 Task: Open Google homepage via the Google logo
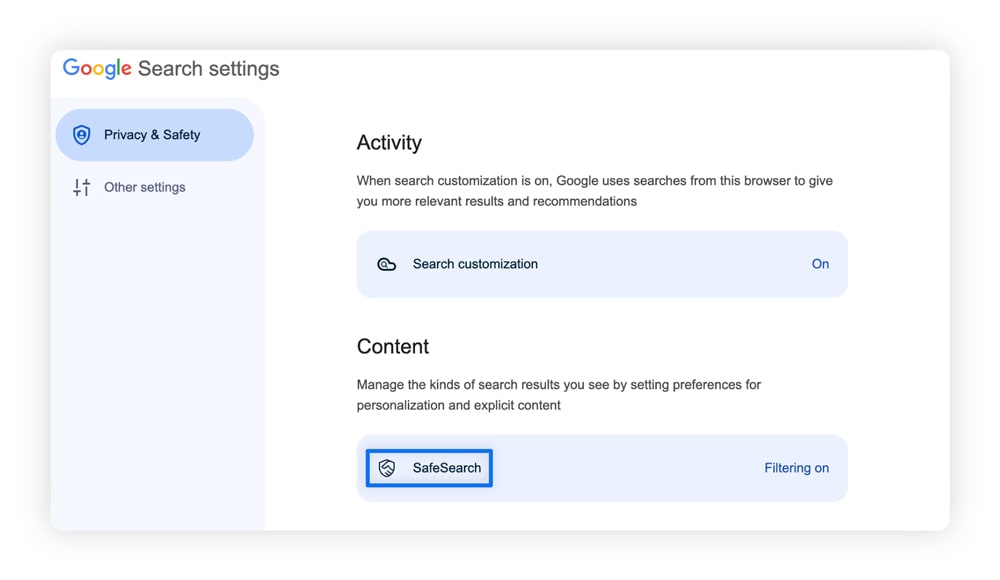[x=96, y=68]
